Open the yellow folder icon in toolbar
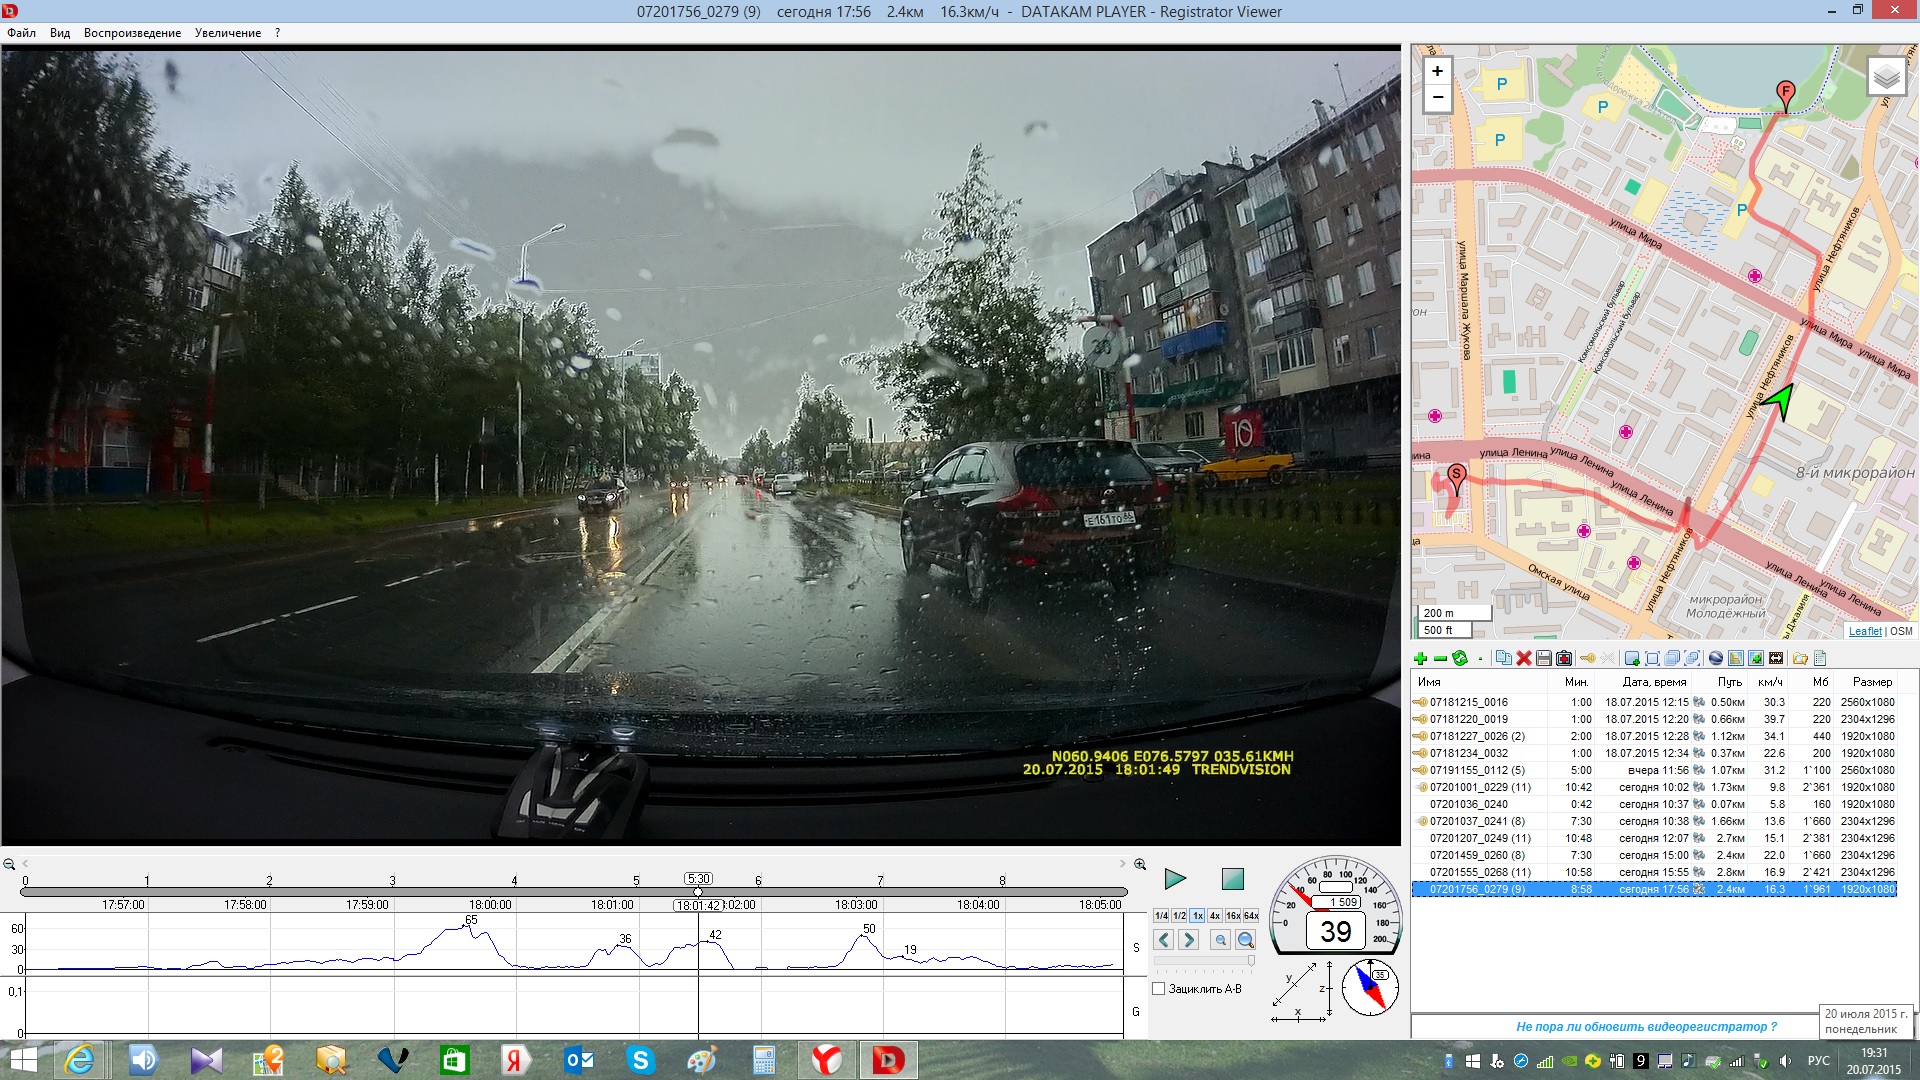Image resolution: width=1920 pixels, height=1080 pixels. (x=1800, y=658)
